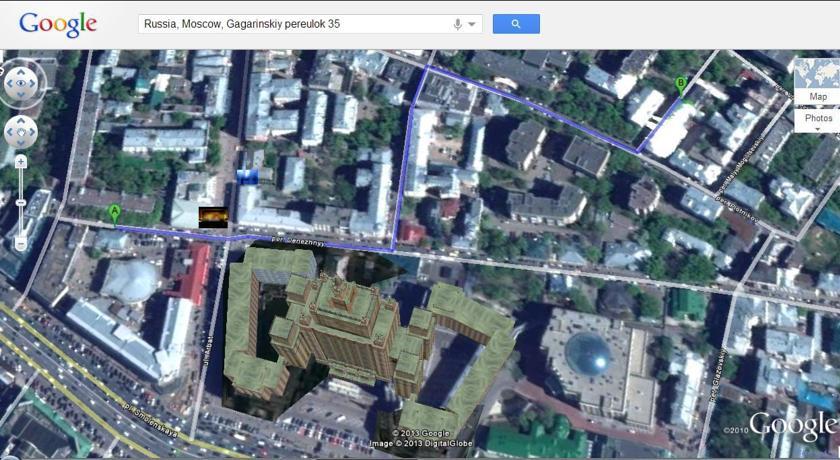The height and width of the screenshot is (460, 840).
Task: Select green route marker A
Action: point(114,214)
